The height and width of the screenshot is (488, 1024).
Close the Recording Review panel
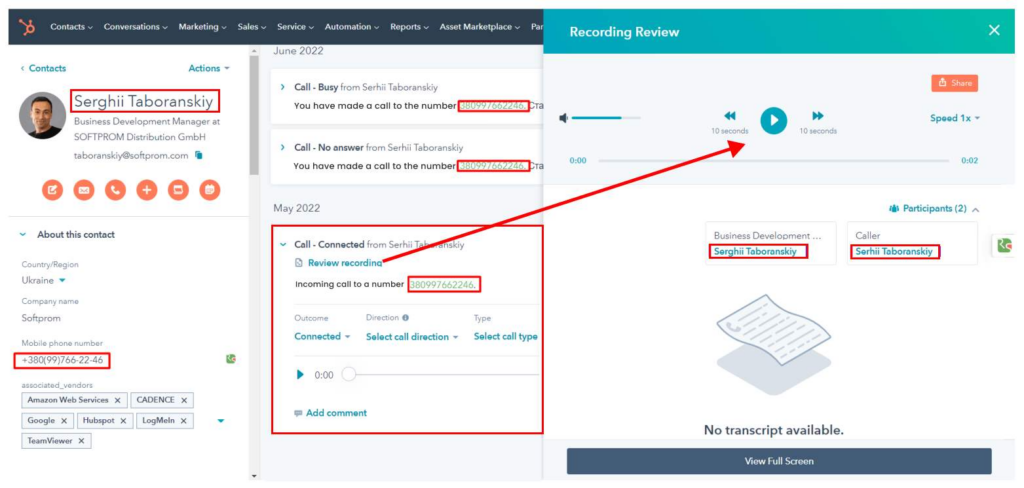point(994,30)
